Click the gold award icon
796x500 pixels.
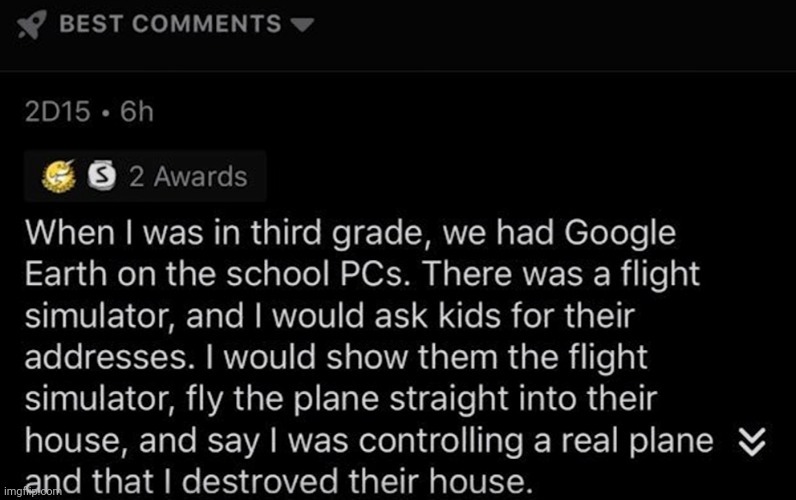tap(58, 178)
